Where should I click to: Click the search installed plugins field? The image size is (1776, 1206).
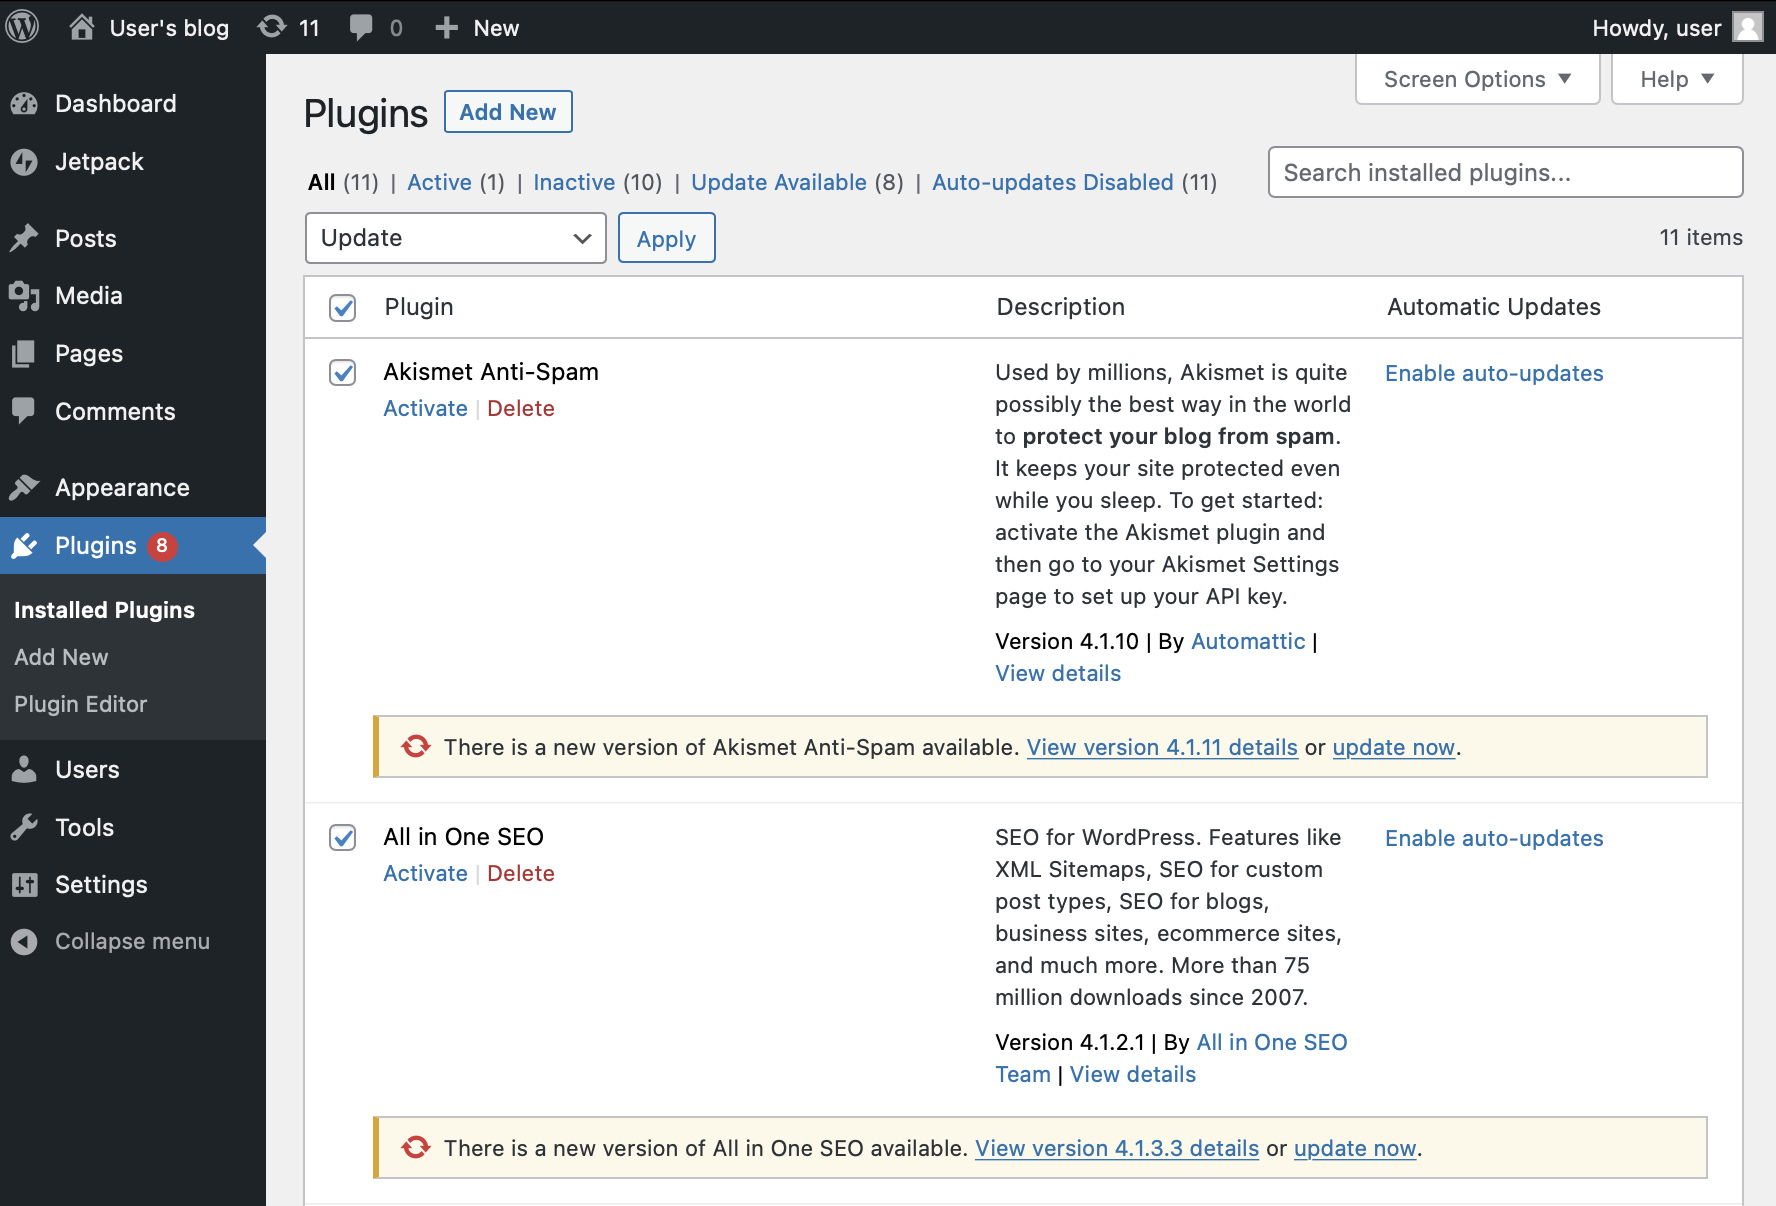pos(1504,172)
